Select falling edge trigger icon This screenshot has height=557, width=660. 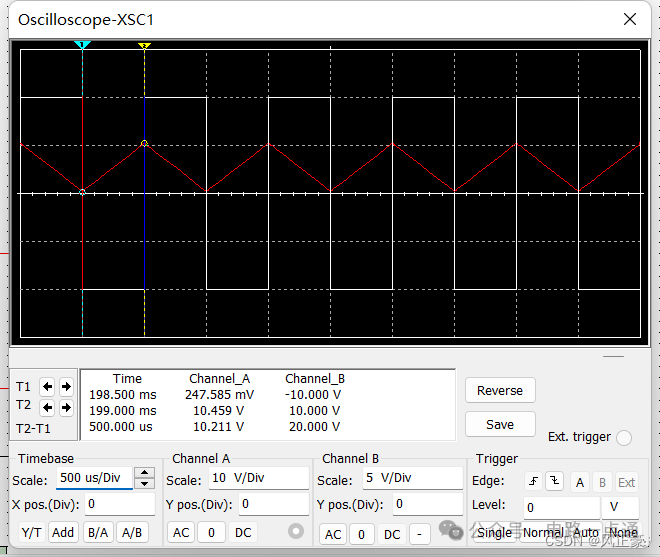[x=554, y=481]
